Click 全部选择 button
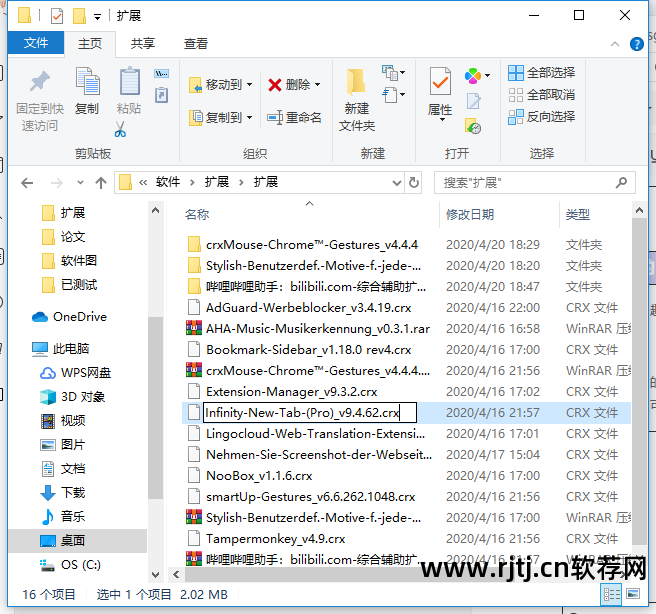 [541, 73]
